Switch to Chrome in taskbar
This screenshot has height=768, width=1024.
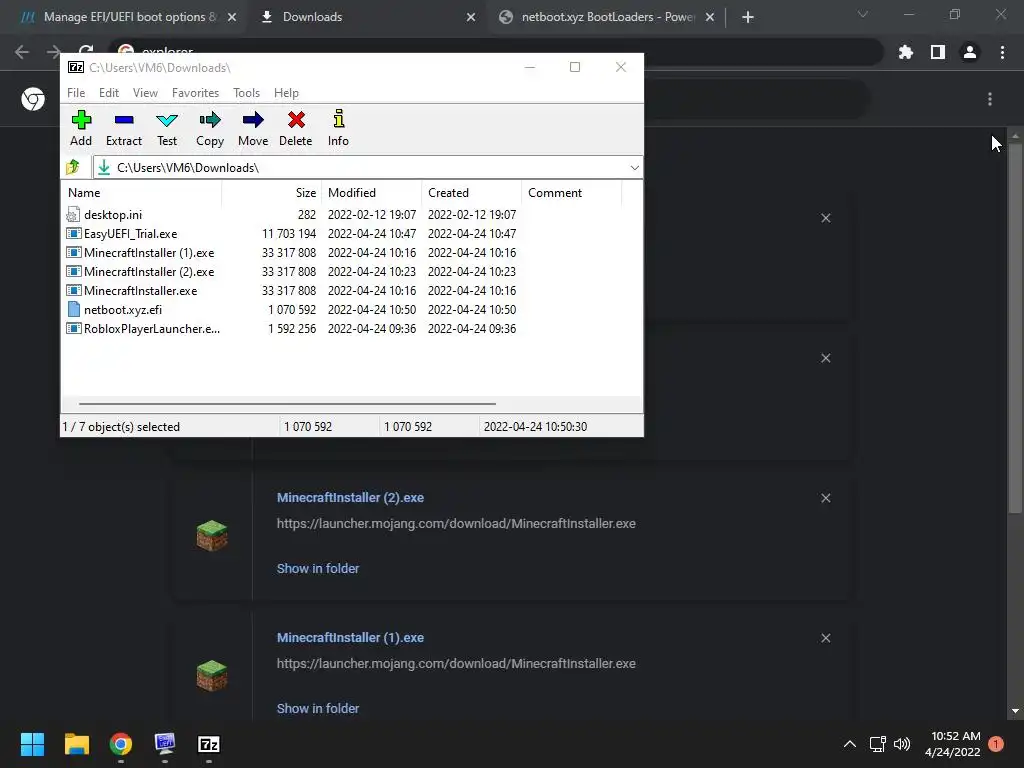coord(121,744)
